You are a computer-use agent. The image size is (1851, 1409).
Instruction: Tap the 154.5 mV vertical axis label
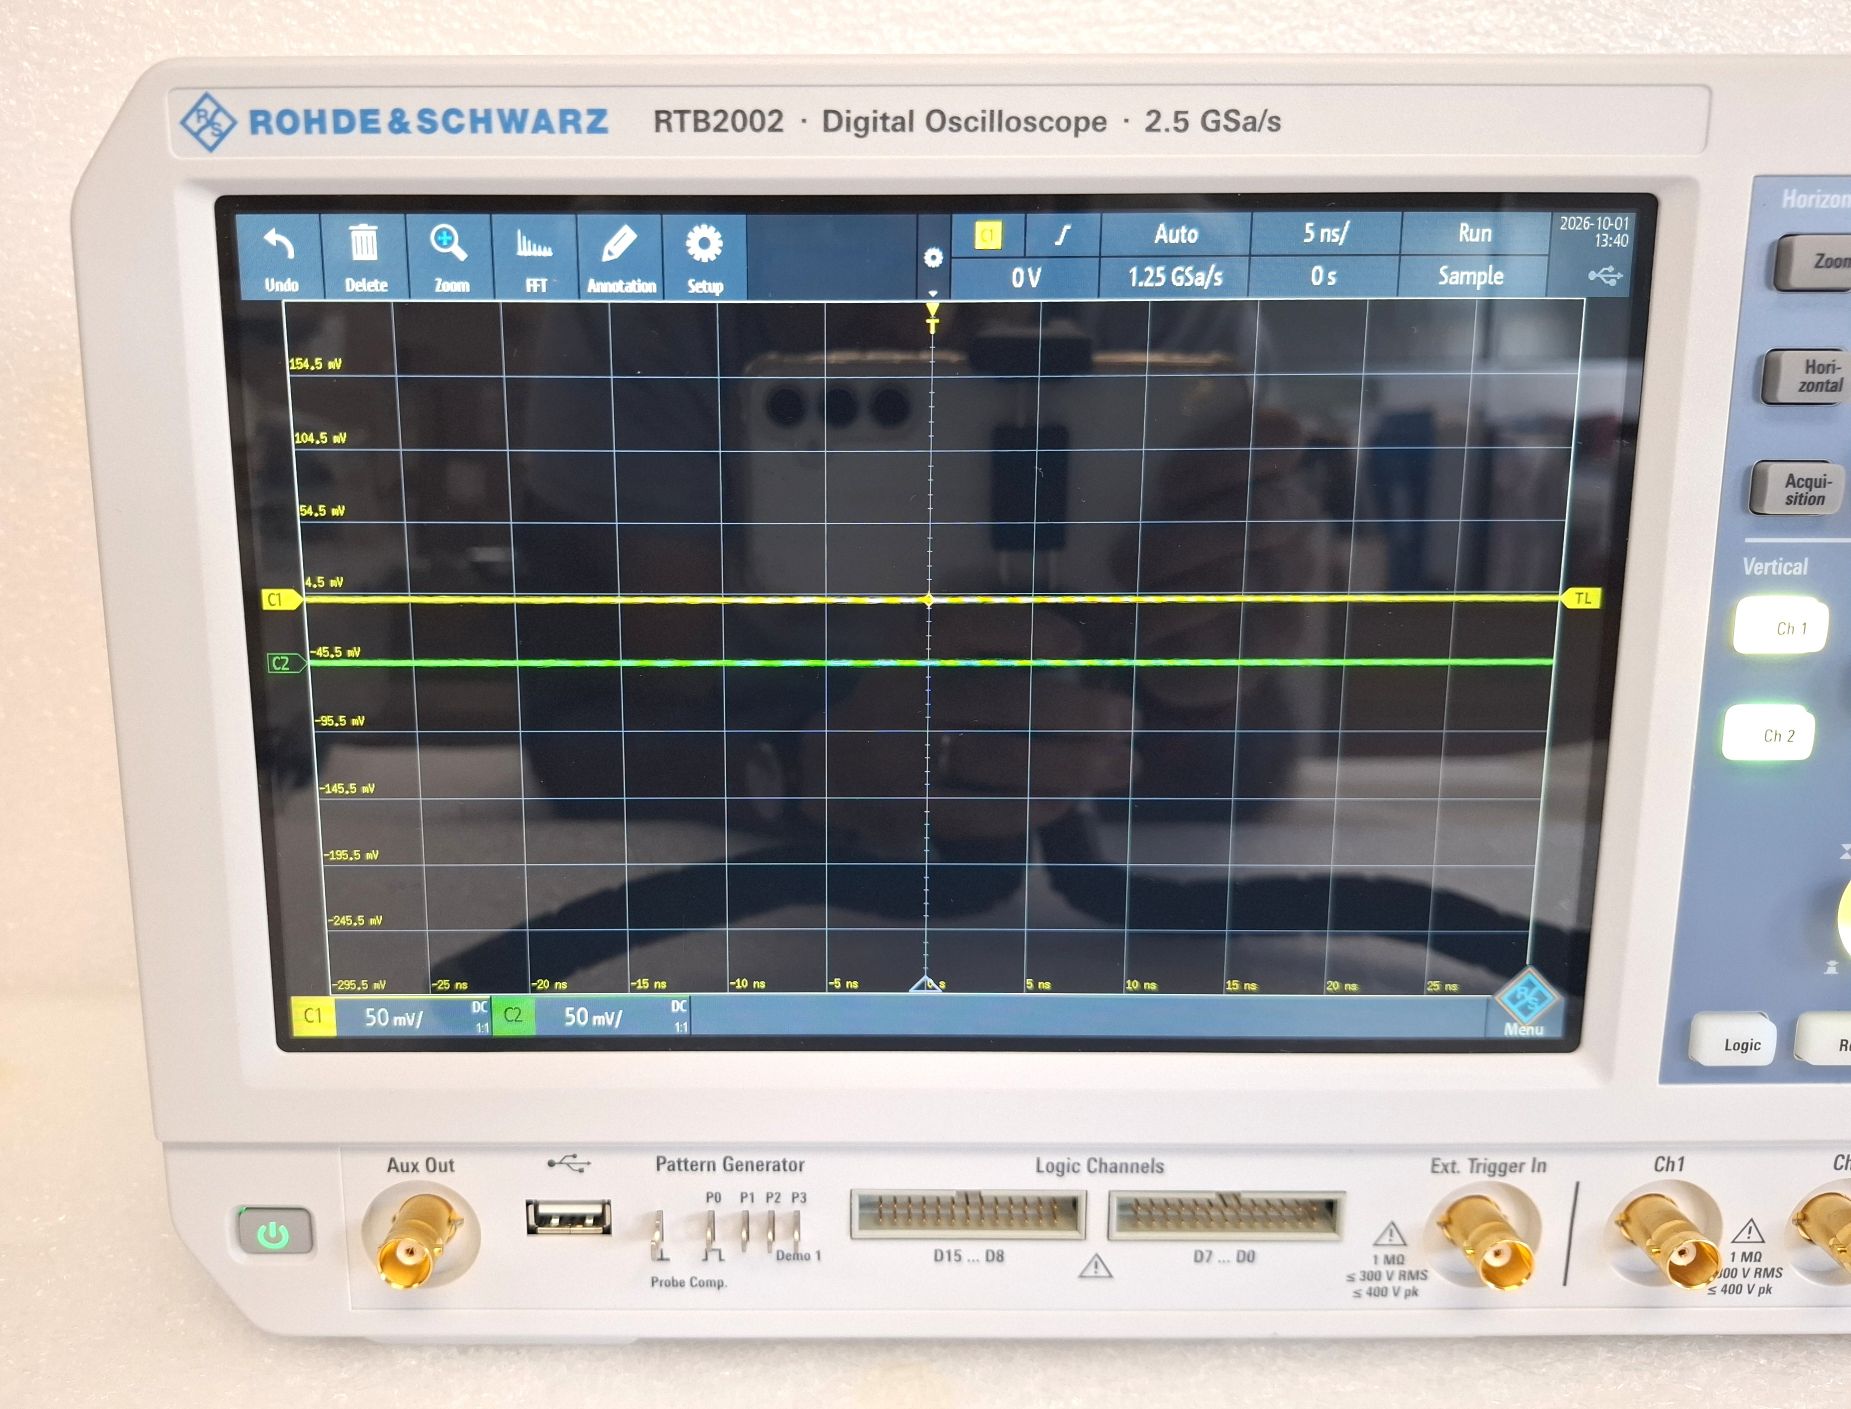315,364
